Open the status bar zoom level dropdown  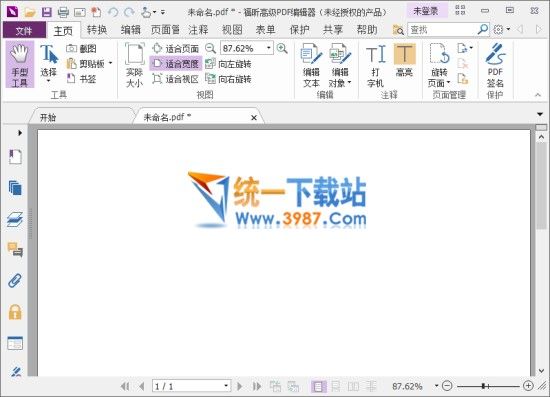436,386
